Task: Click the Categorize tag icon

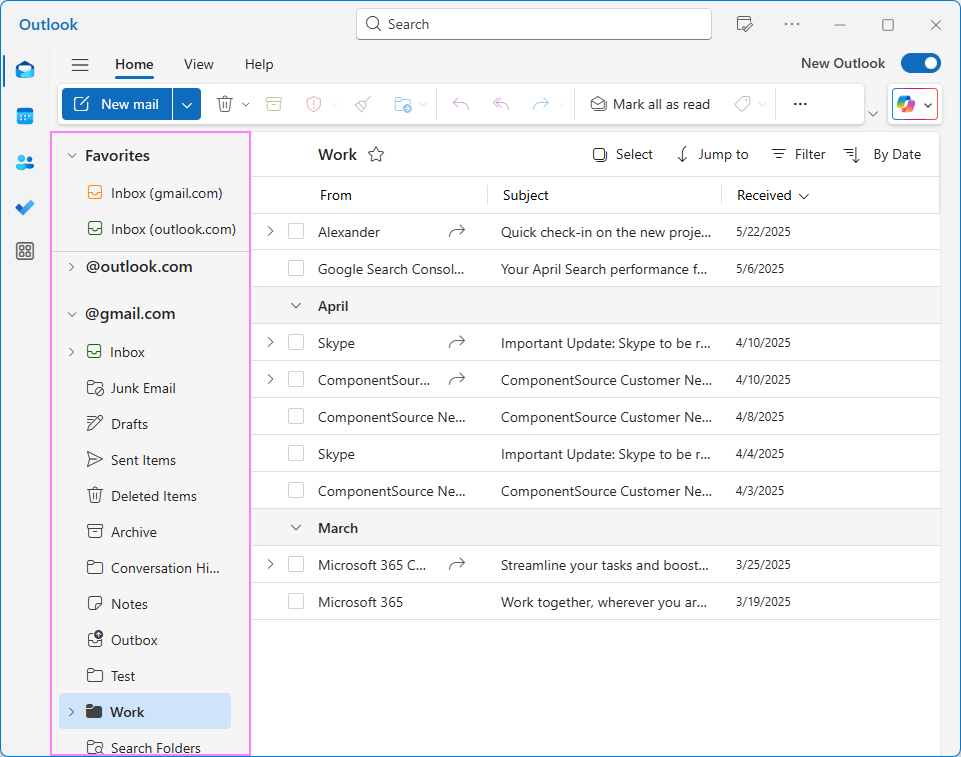Action: (x=742, y=104)
